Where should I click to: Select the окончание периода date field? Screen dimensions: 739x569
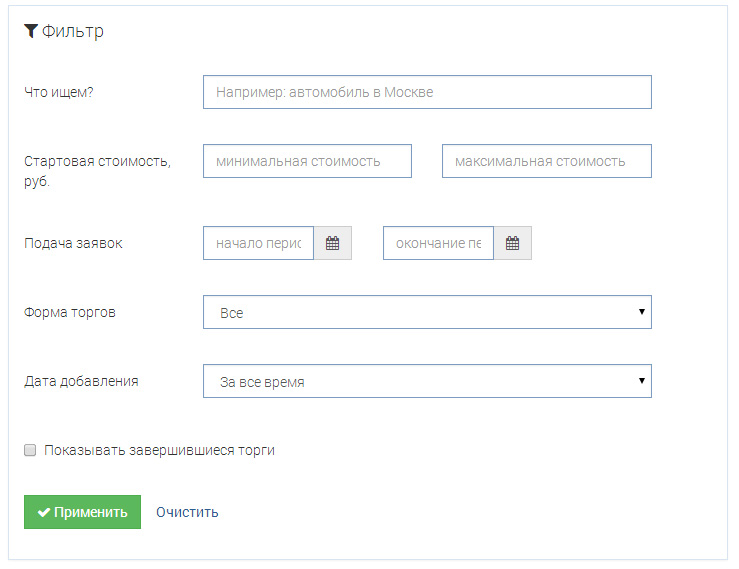point(438,243)
